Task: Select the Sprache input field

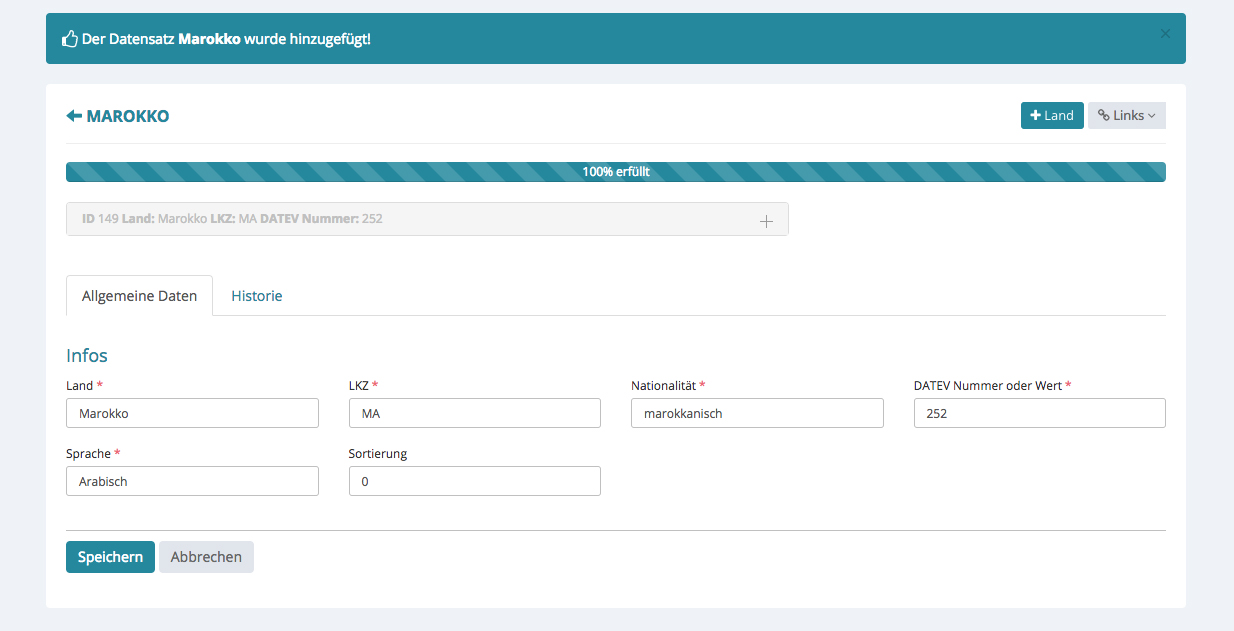Action: (192, 481)
